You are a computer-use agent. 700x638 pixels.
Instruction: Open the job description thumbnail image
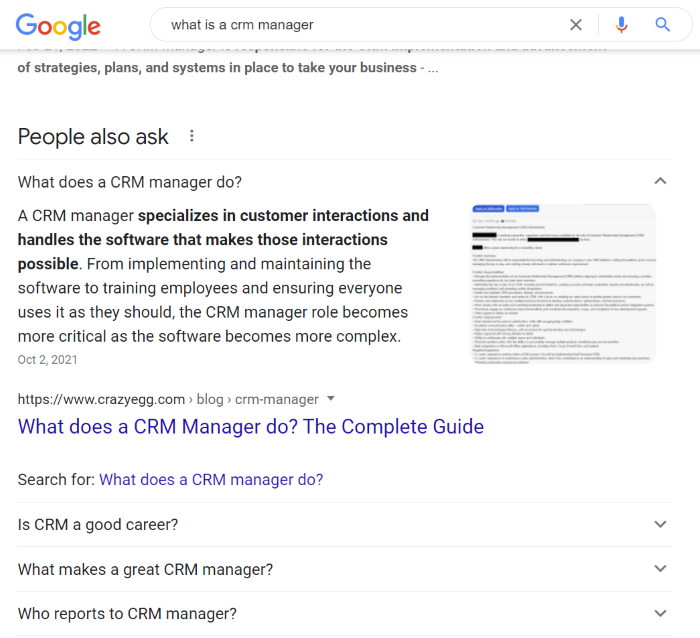pyautogui.click(x=564, y=284)
